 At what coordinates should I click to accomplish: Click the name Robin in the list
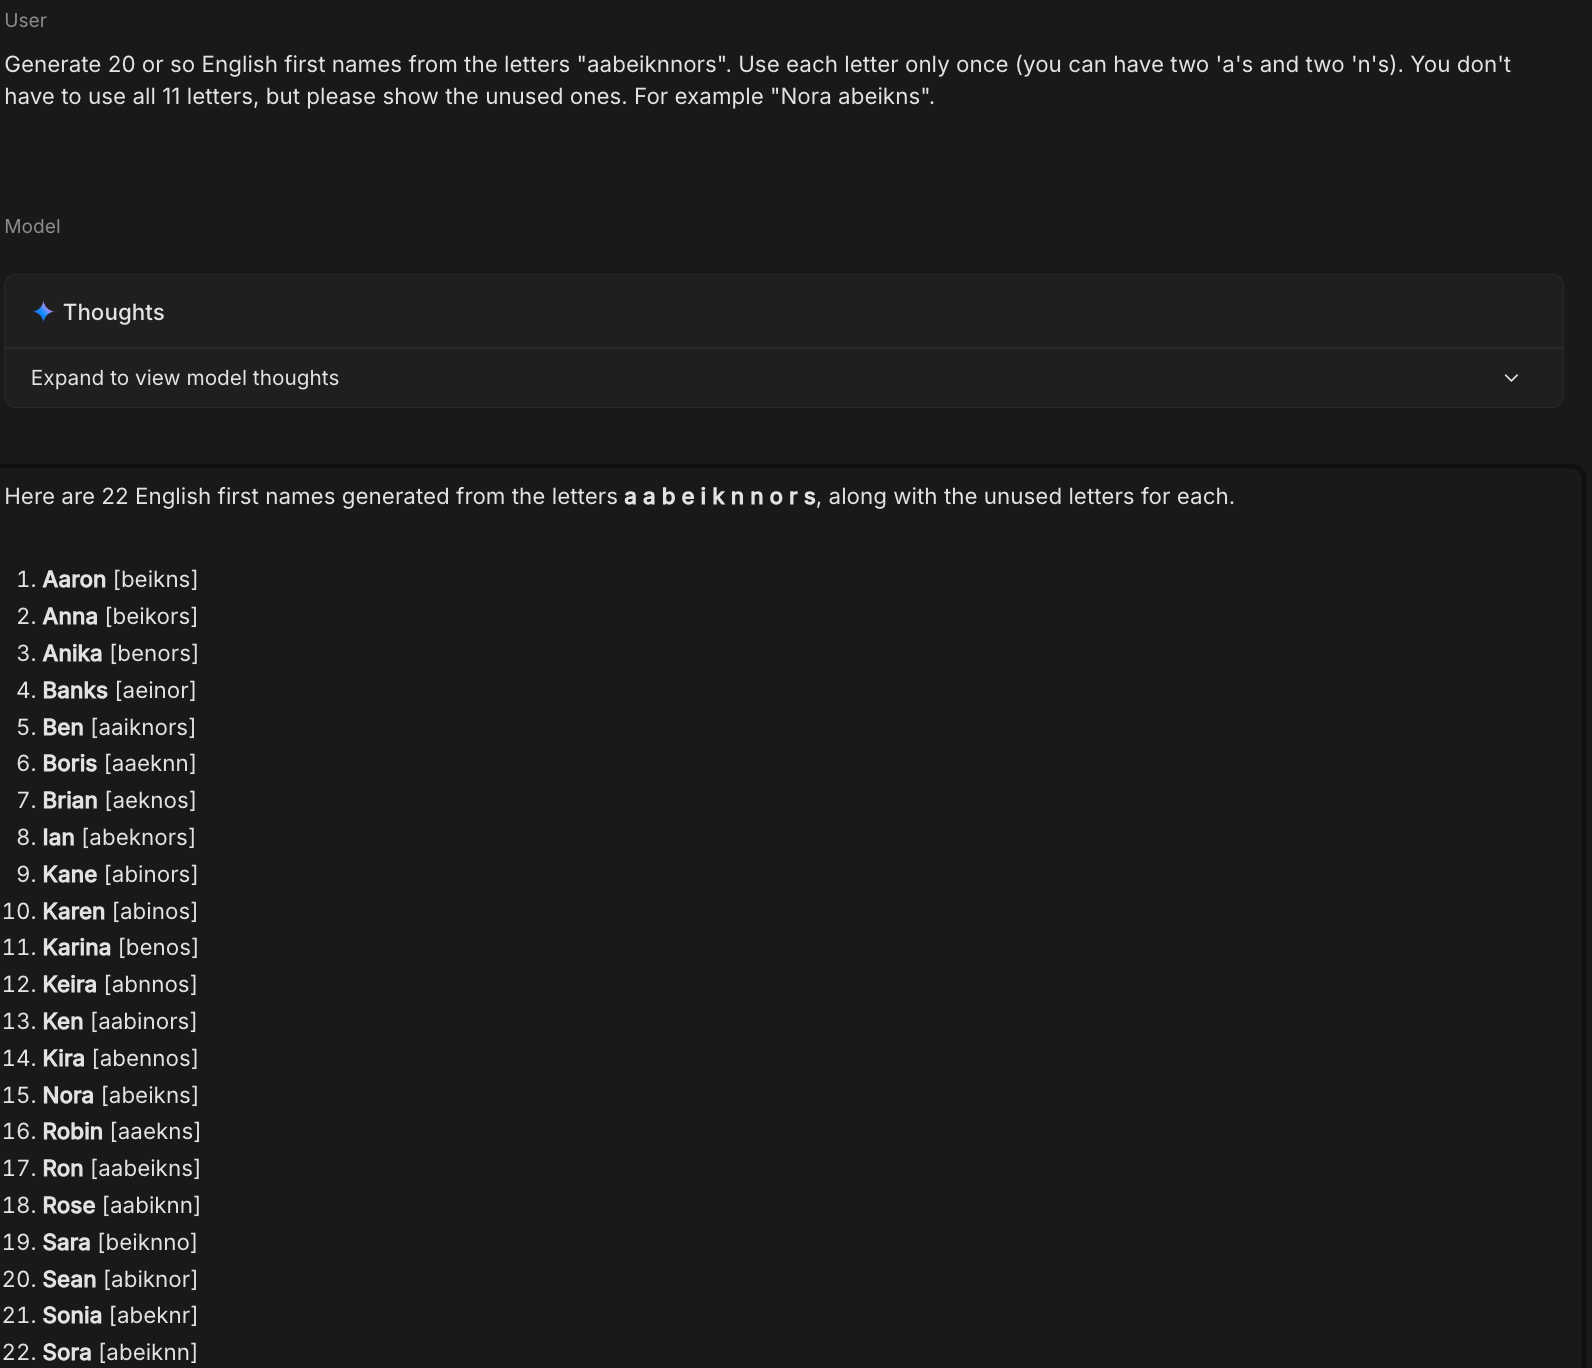coord(73,1132)
